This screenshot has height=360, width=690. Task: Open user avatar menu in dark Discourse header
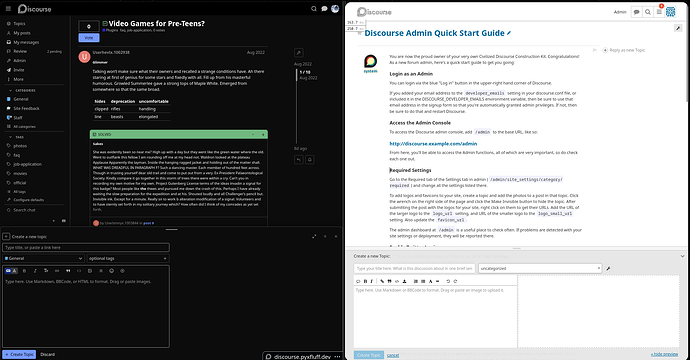(335, 8)
